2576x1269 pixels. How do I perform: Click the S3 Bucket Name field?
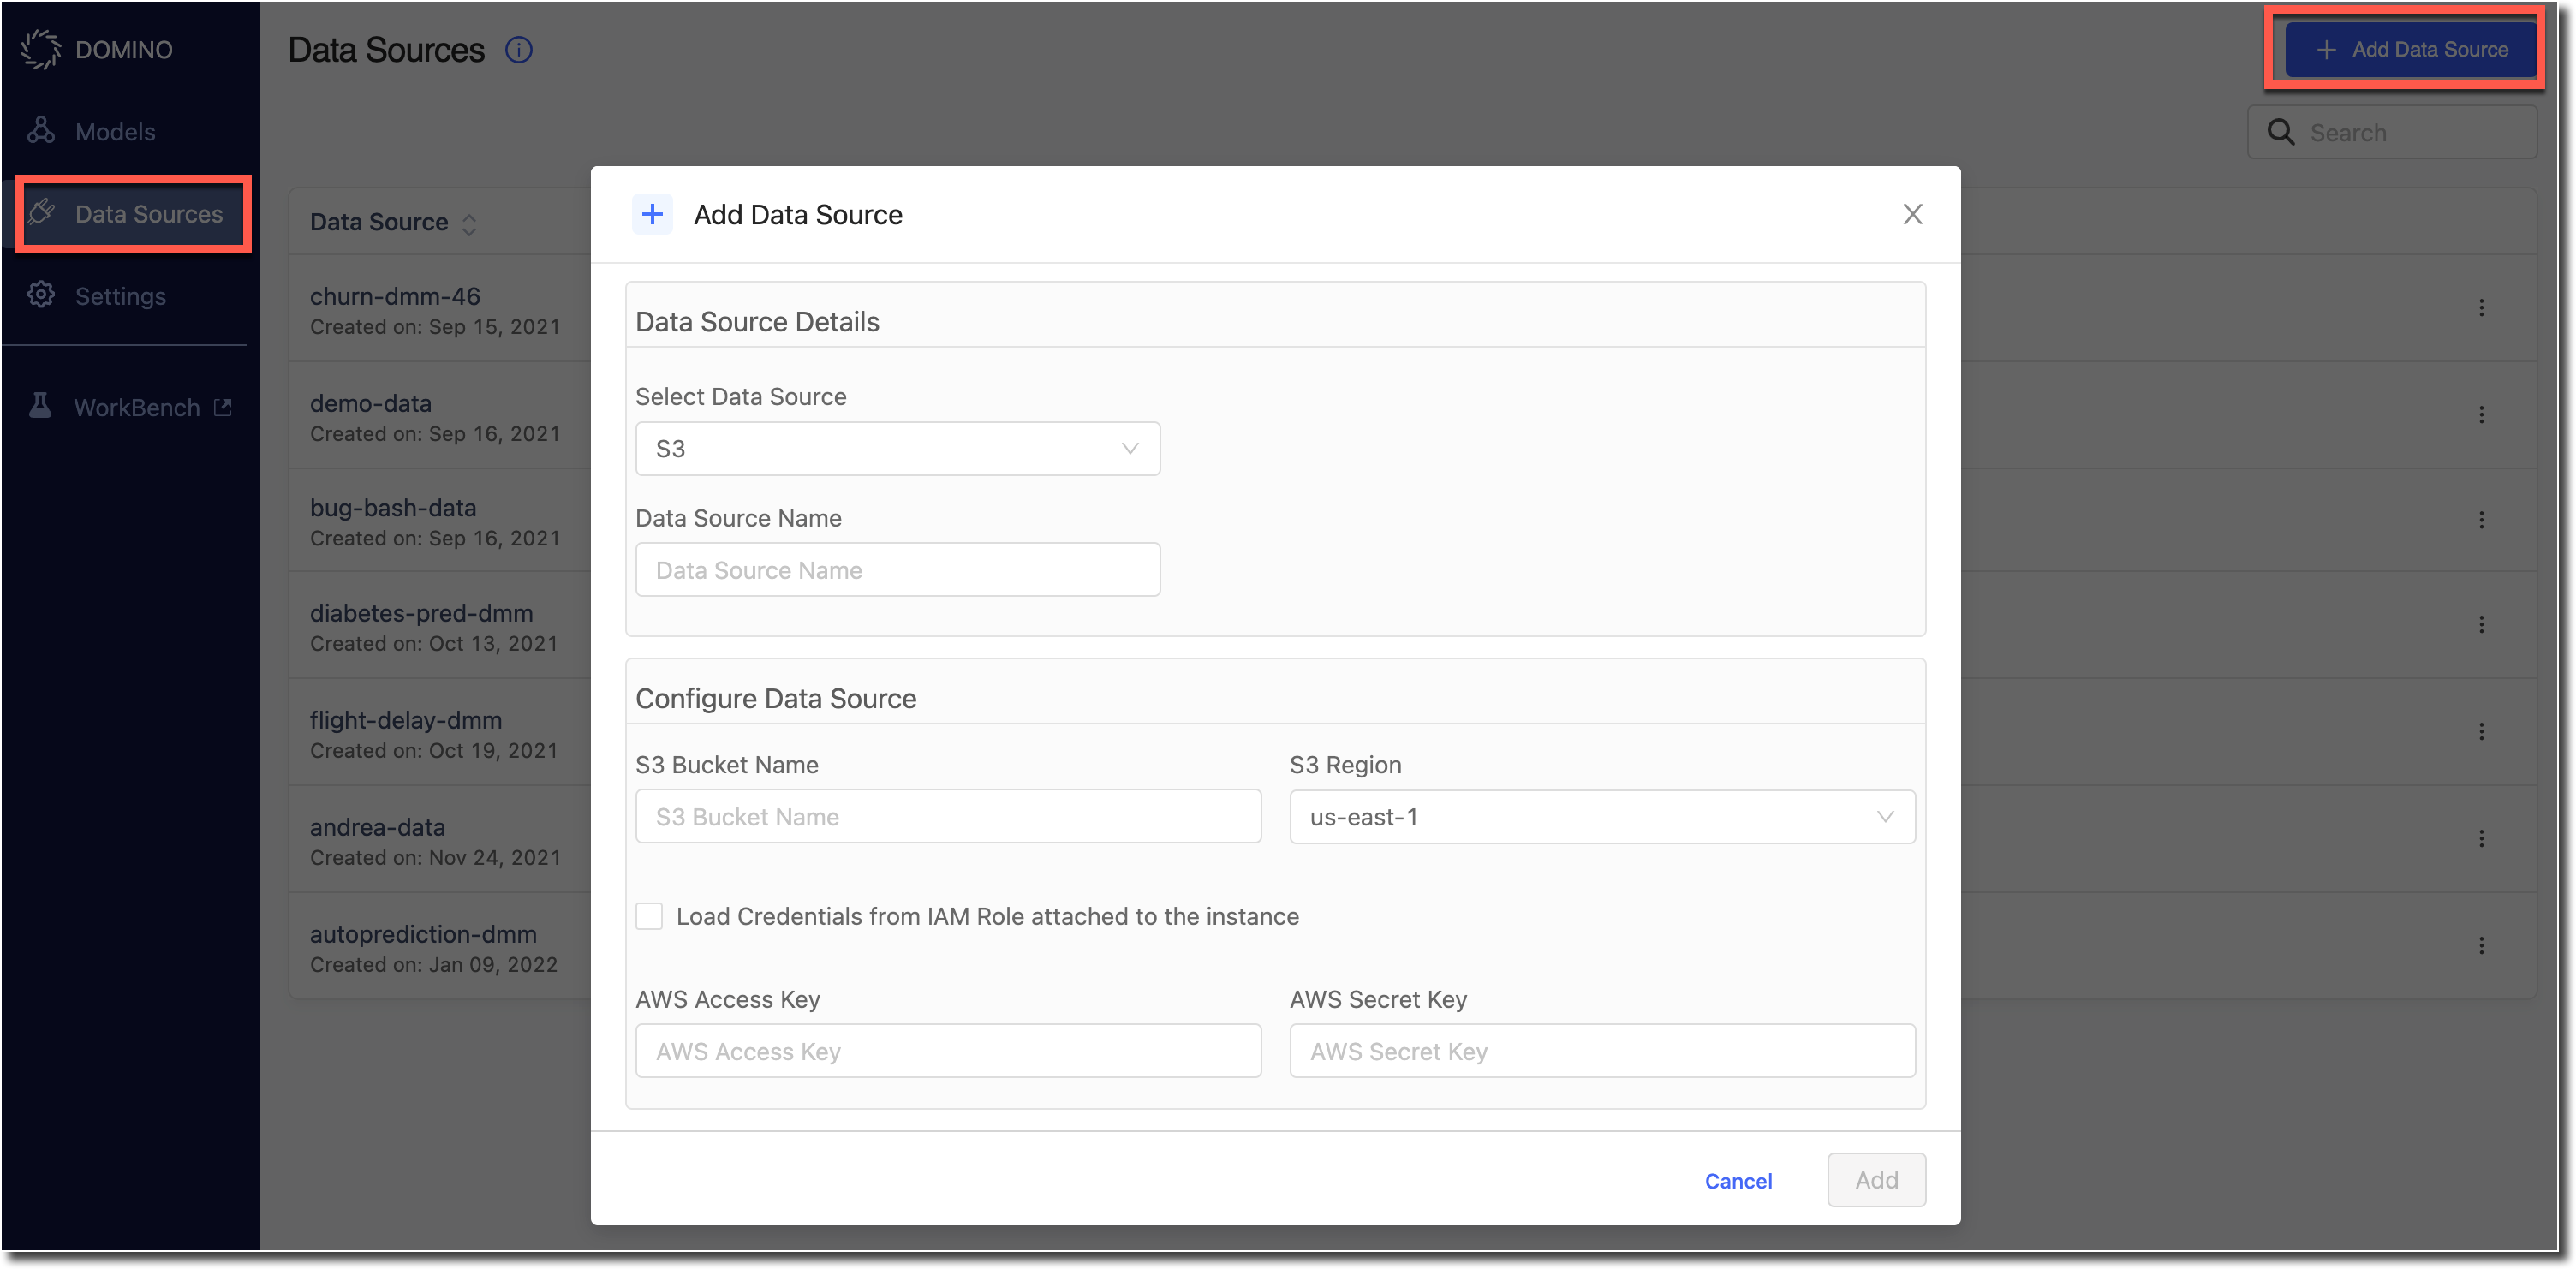[948, 817]
